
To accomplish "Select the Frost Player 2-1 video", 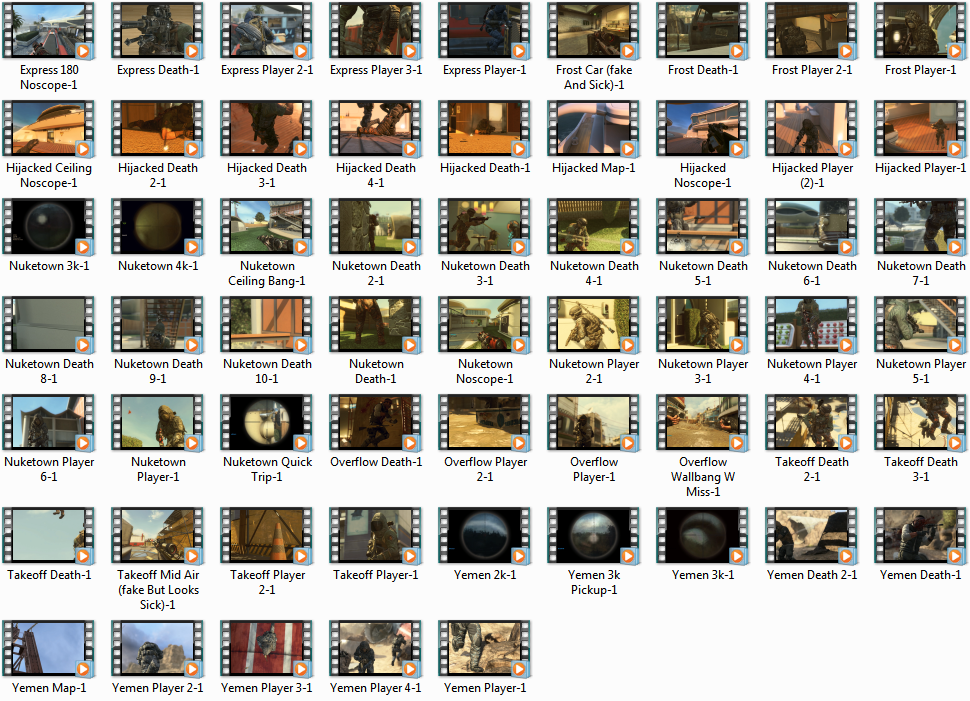I will point(812,30).
